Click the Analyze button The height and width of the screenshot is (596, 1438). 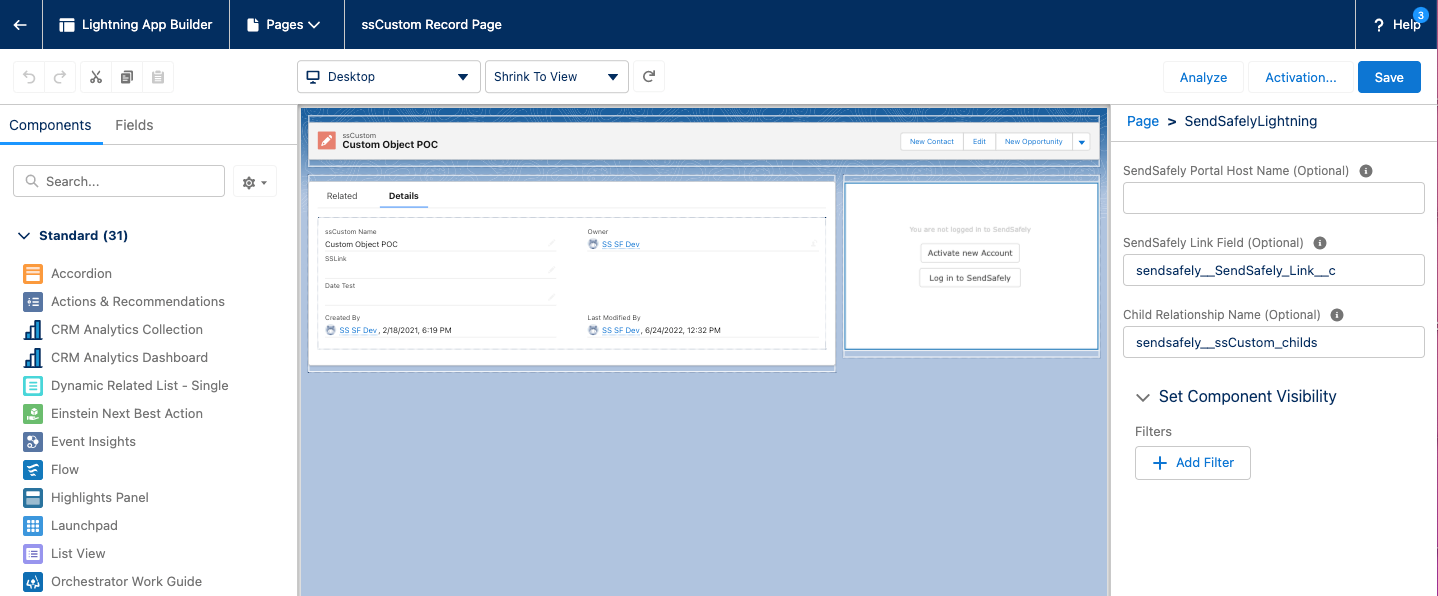(x=1203, y=77)
